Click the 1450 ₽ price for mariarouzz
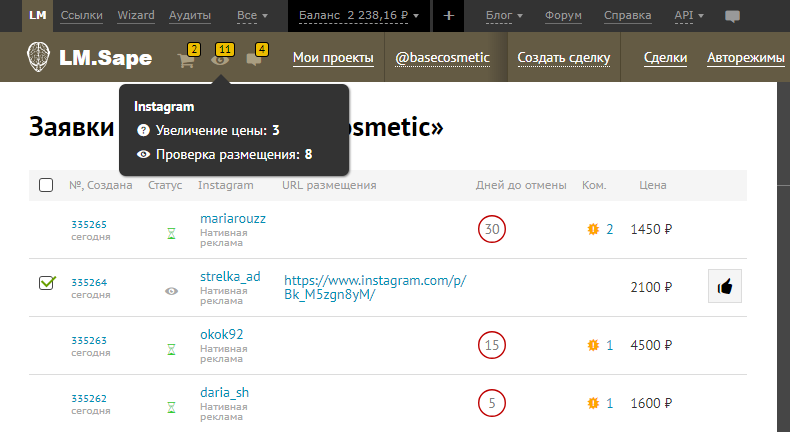Screen dimensions: 790x432 point(651,229)
